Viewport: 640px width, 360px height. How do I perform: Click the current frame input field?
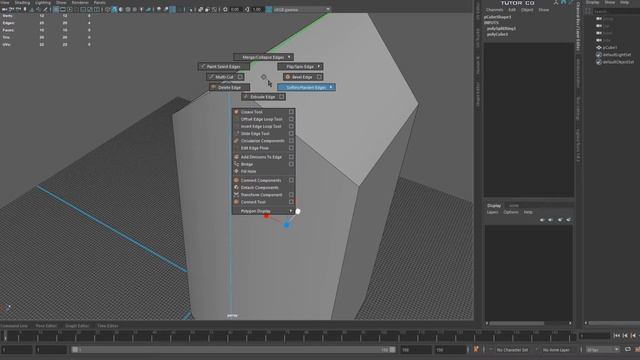coord(595,336)
